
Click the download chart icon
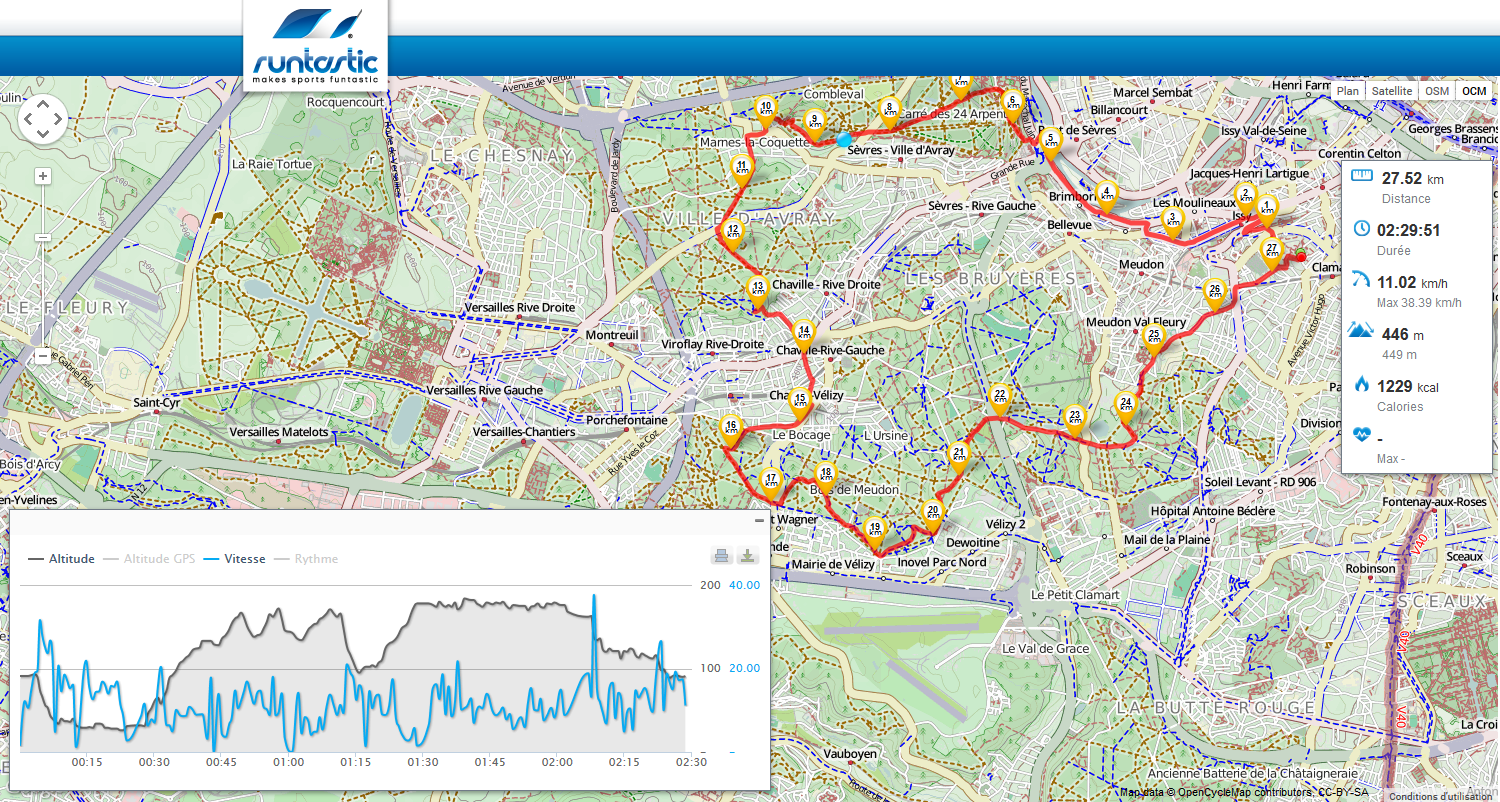(x=748, y=557)
